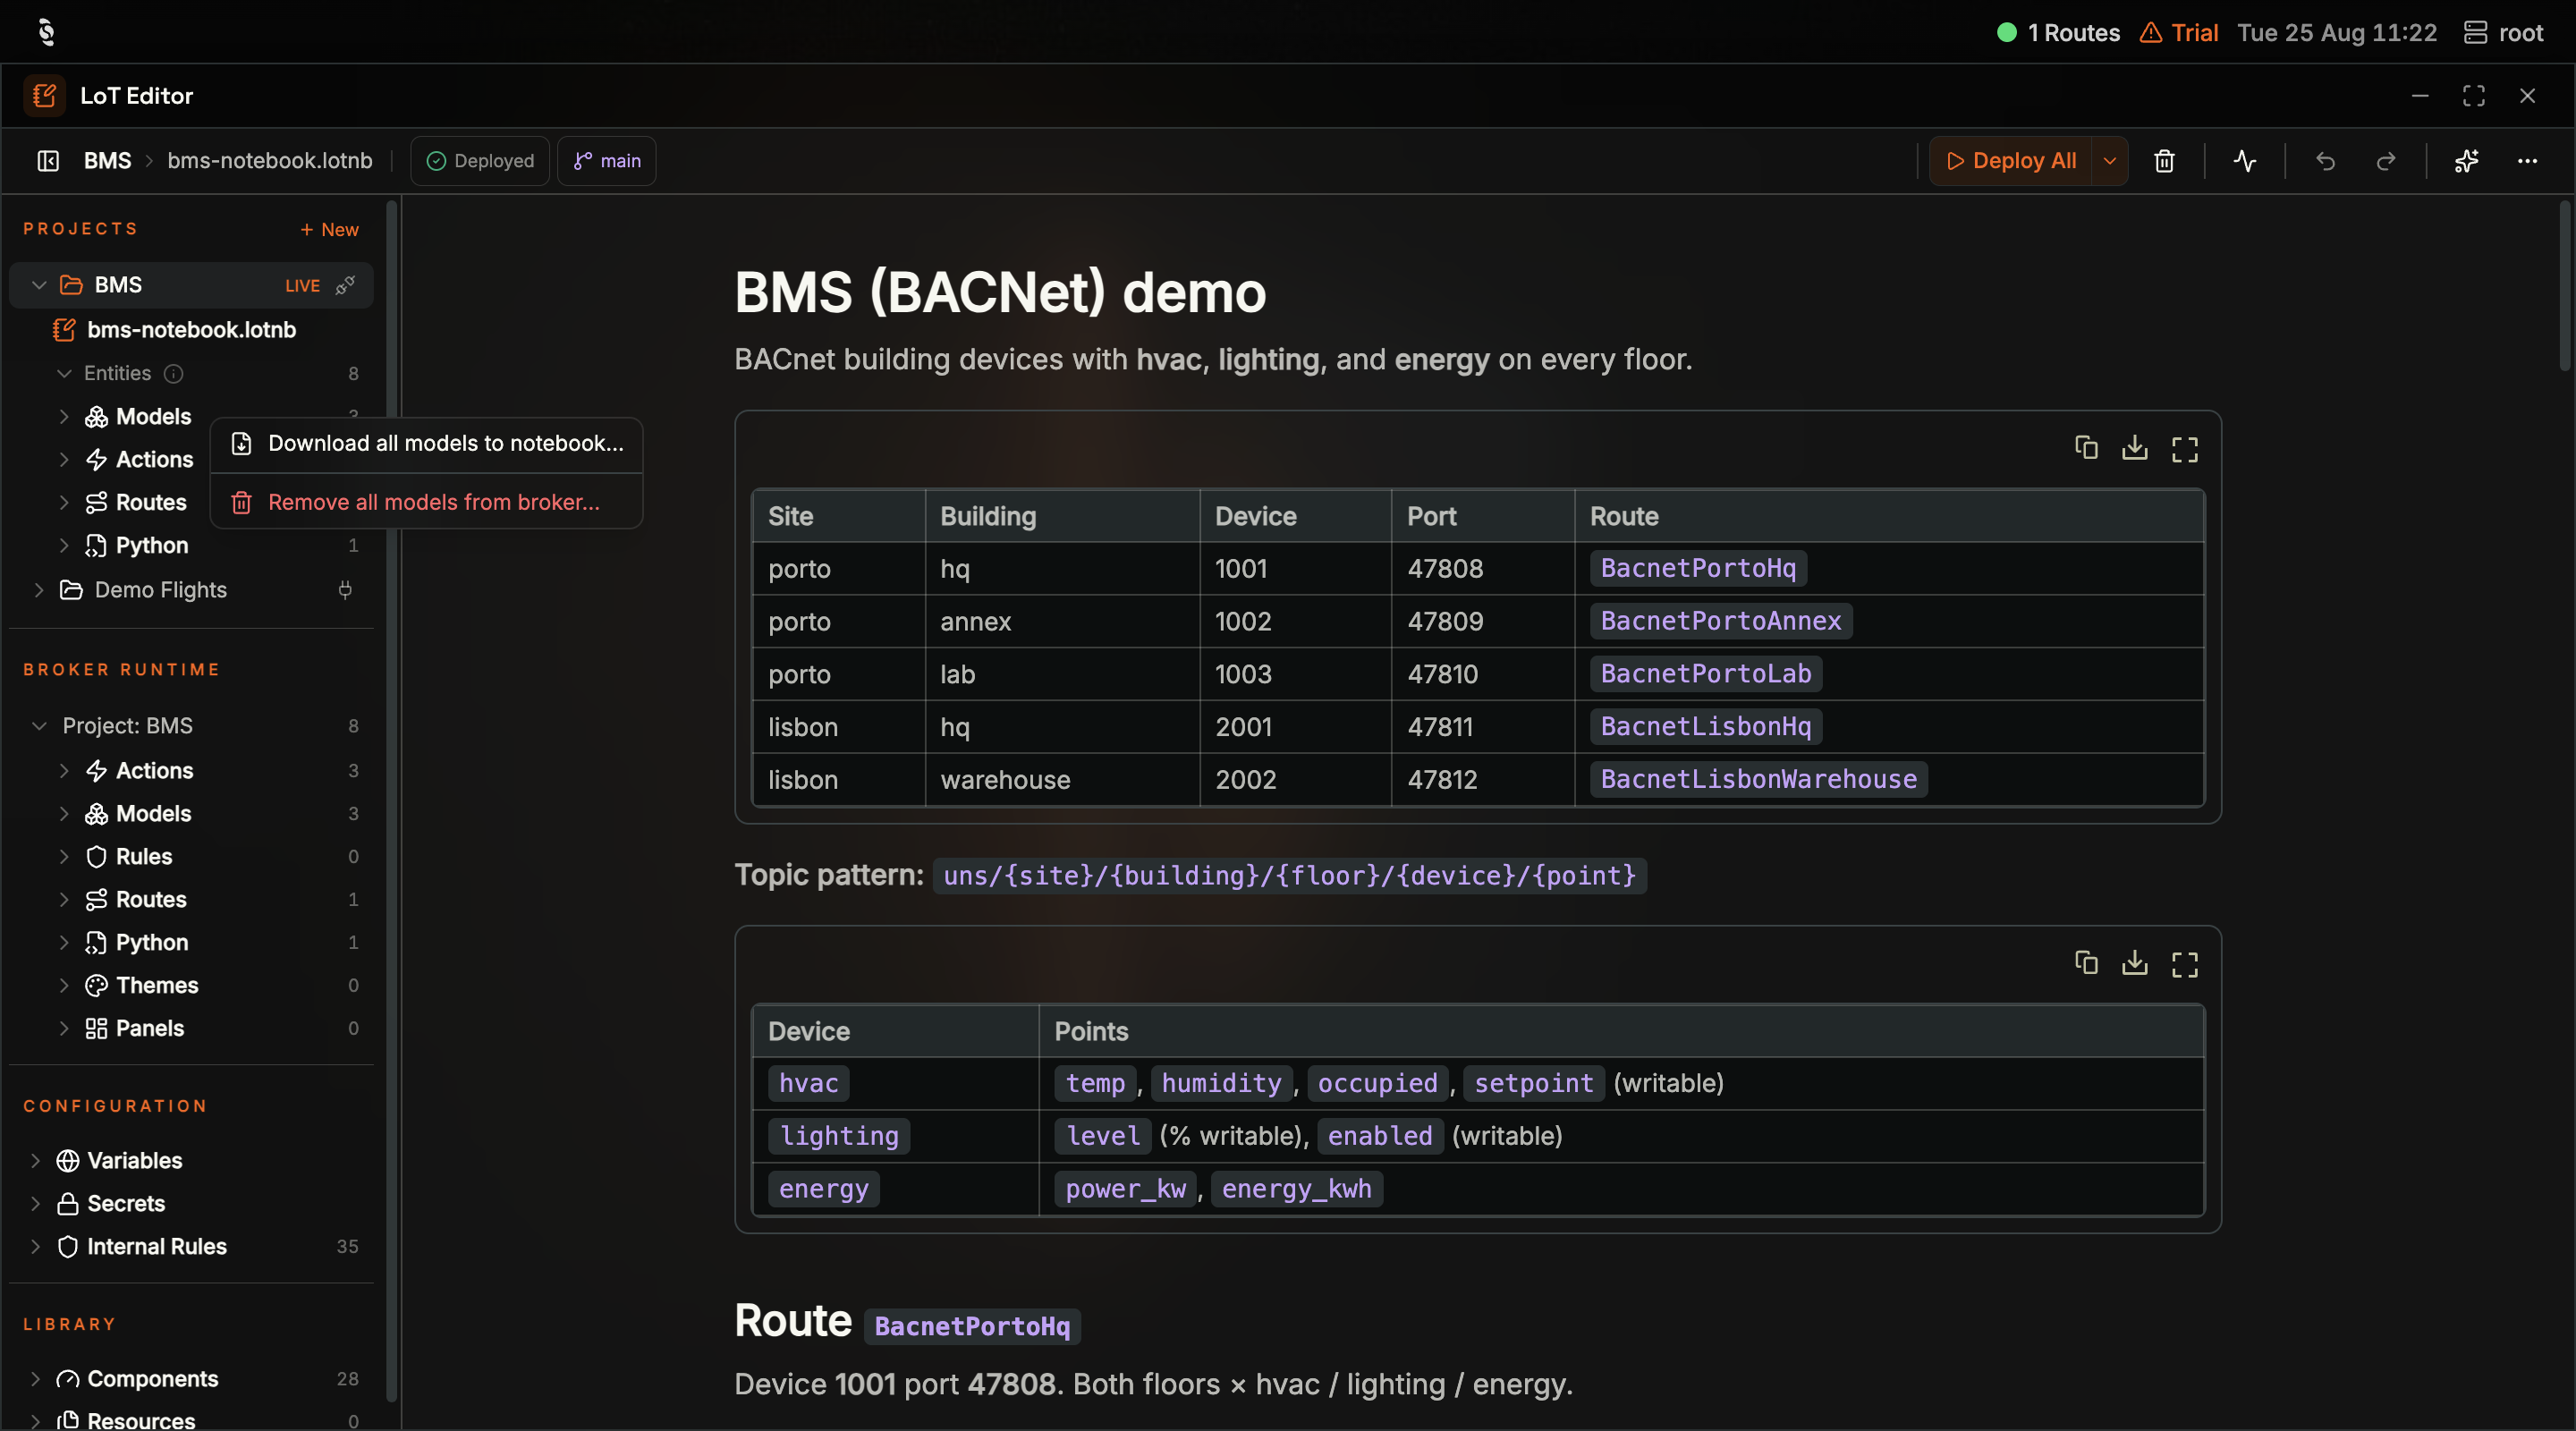The height and width of the screenshot is (1431, 2576).
Task: Select Python under Broker Runtime
Action: 152,943
